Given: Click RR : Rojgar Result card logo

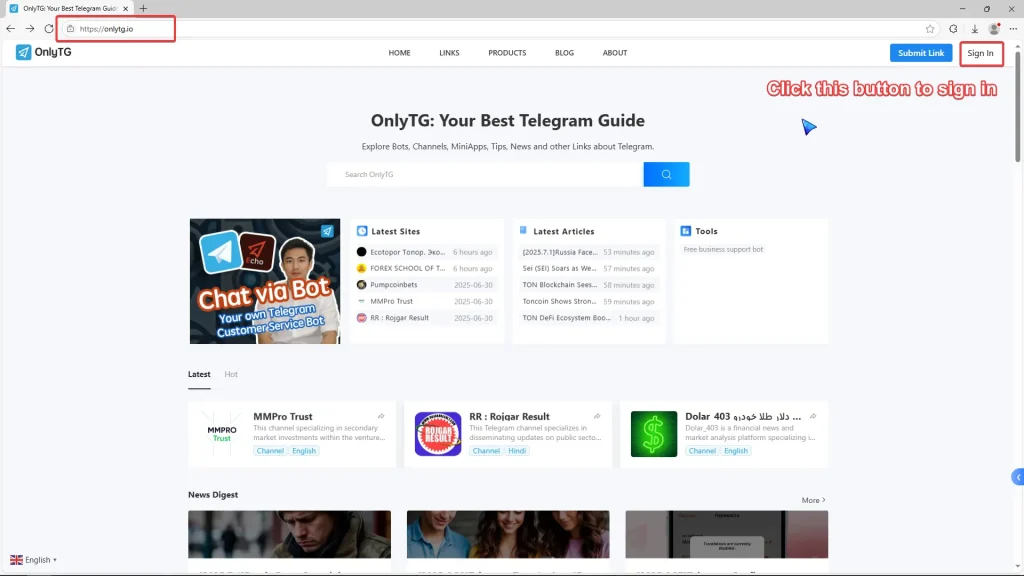Looking at the screenshot, I should tap(438, 434).
